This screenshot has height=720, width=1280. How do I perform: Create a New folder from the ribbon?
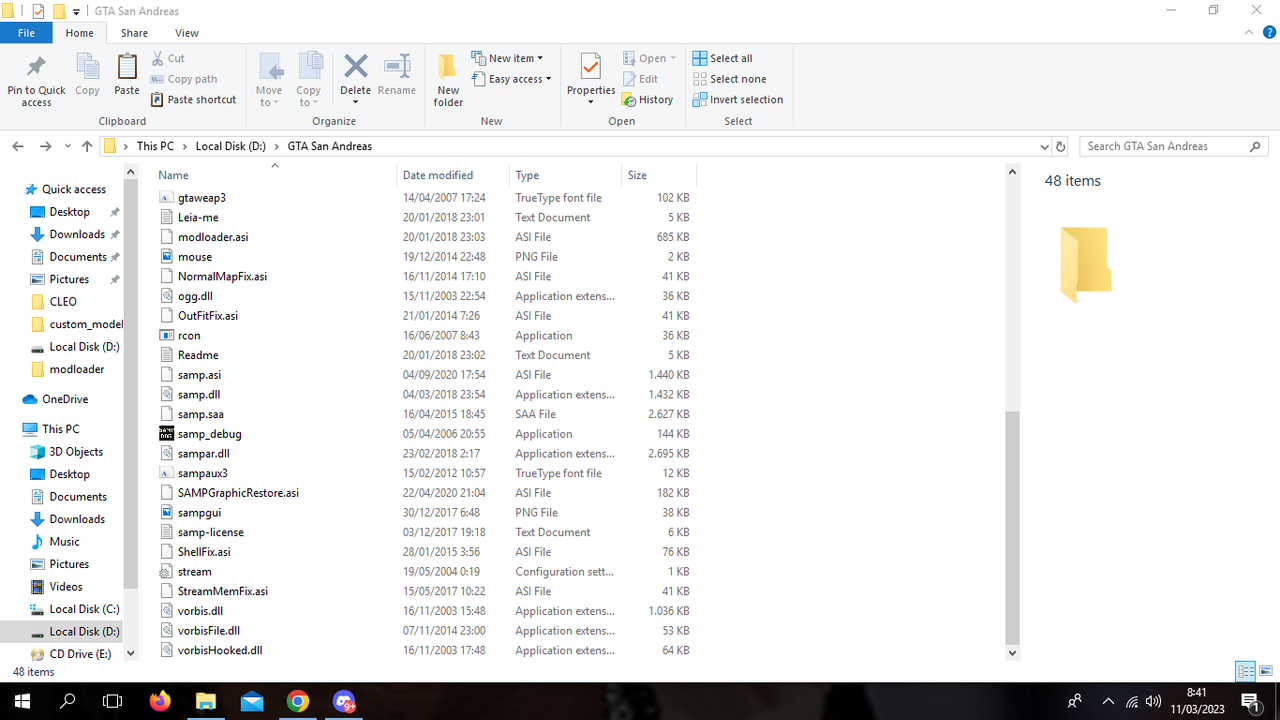point(448,80)
